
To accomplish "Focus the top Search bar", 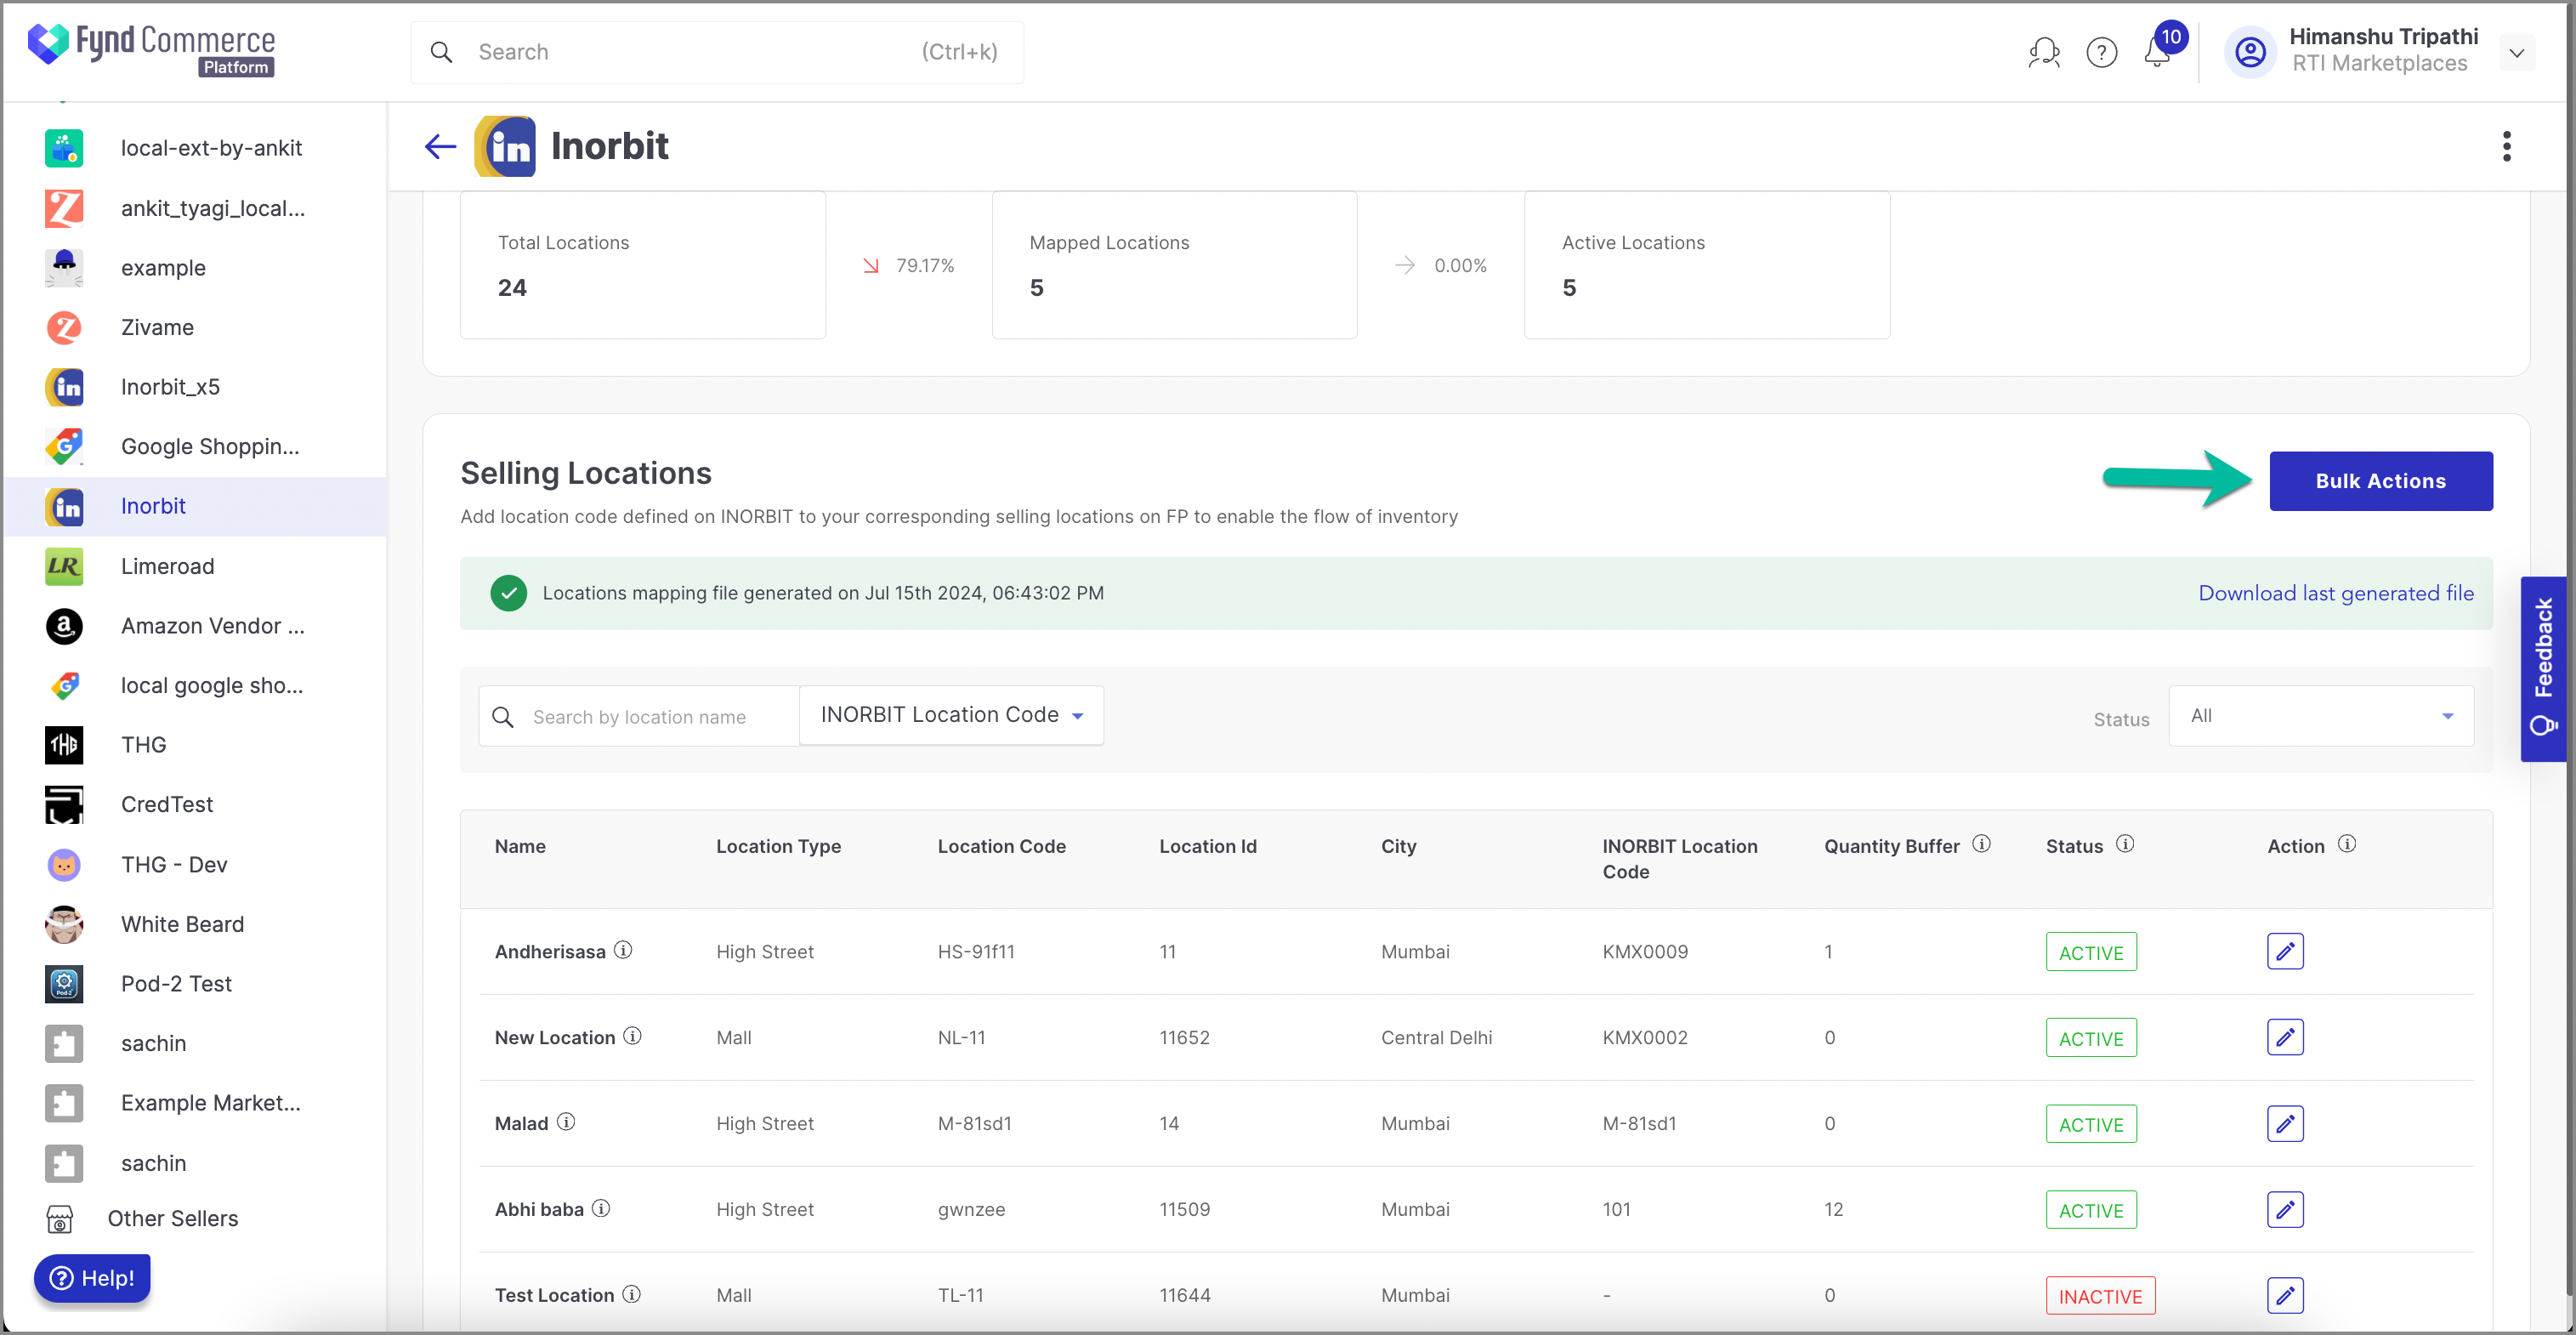I will pyautogui.click(x=717, y=52).
